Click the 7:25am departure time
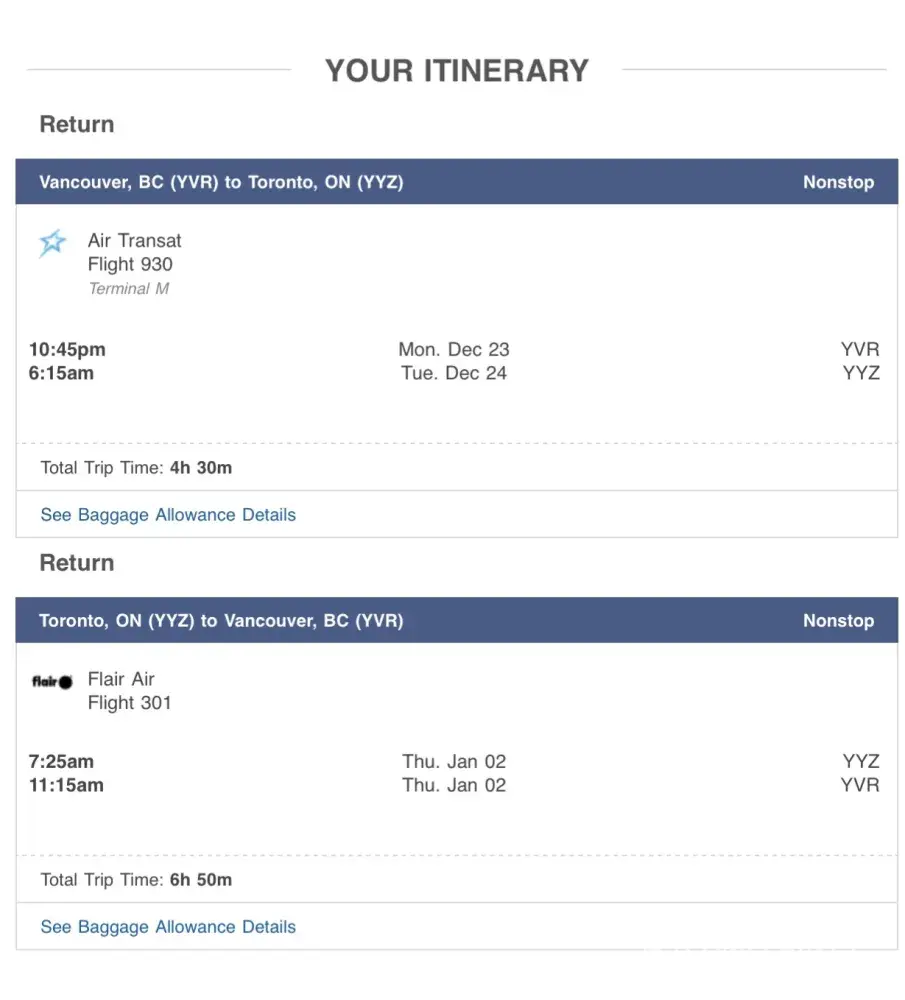 coord(61,762)
